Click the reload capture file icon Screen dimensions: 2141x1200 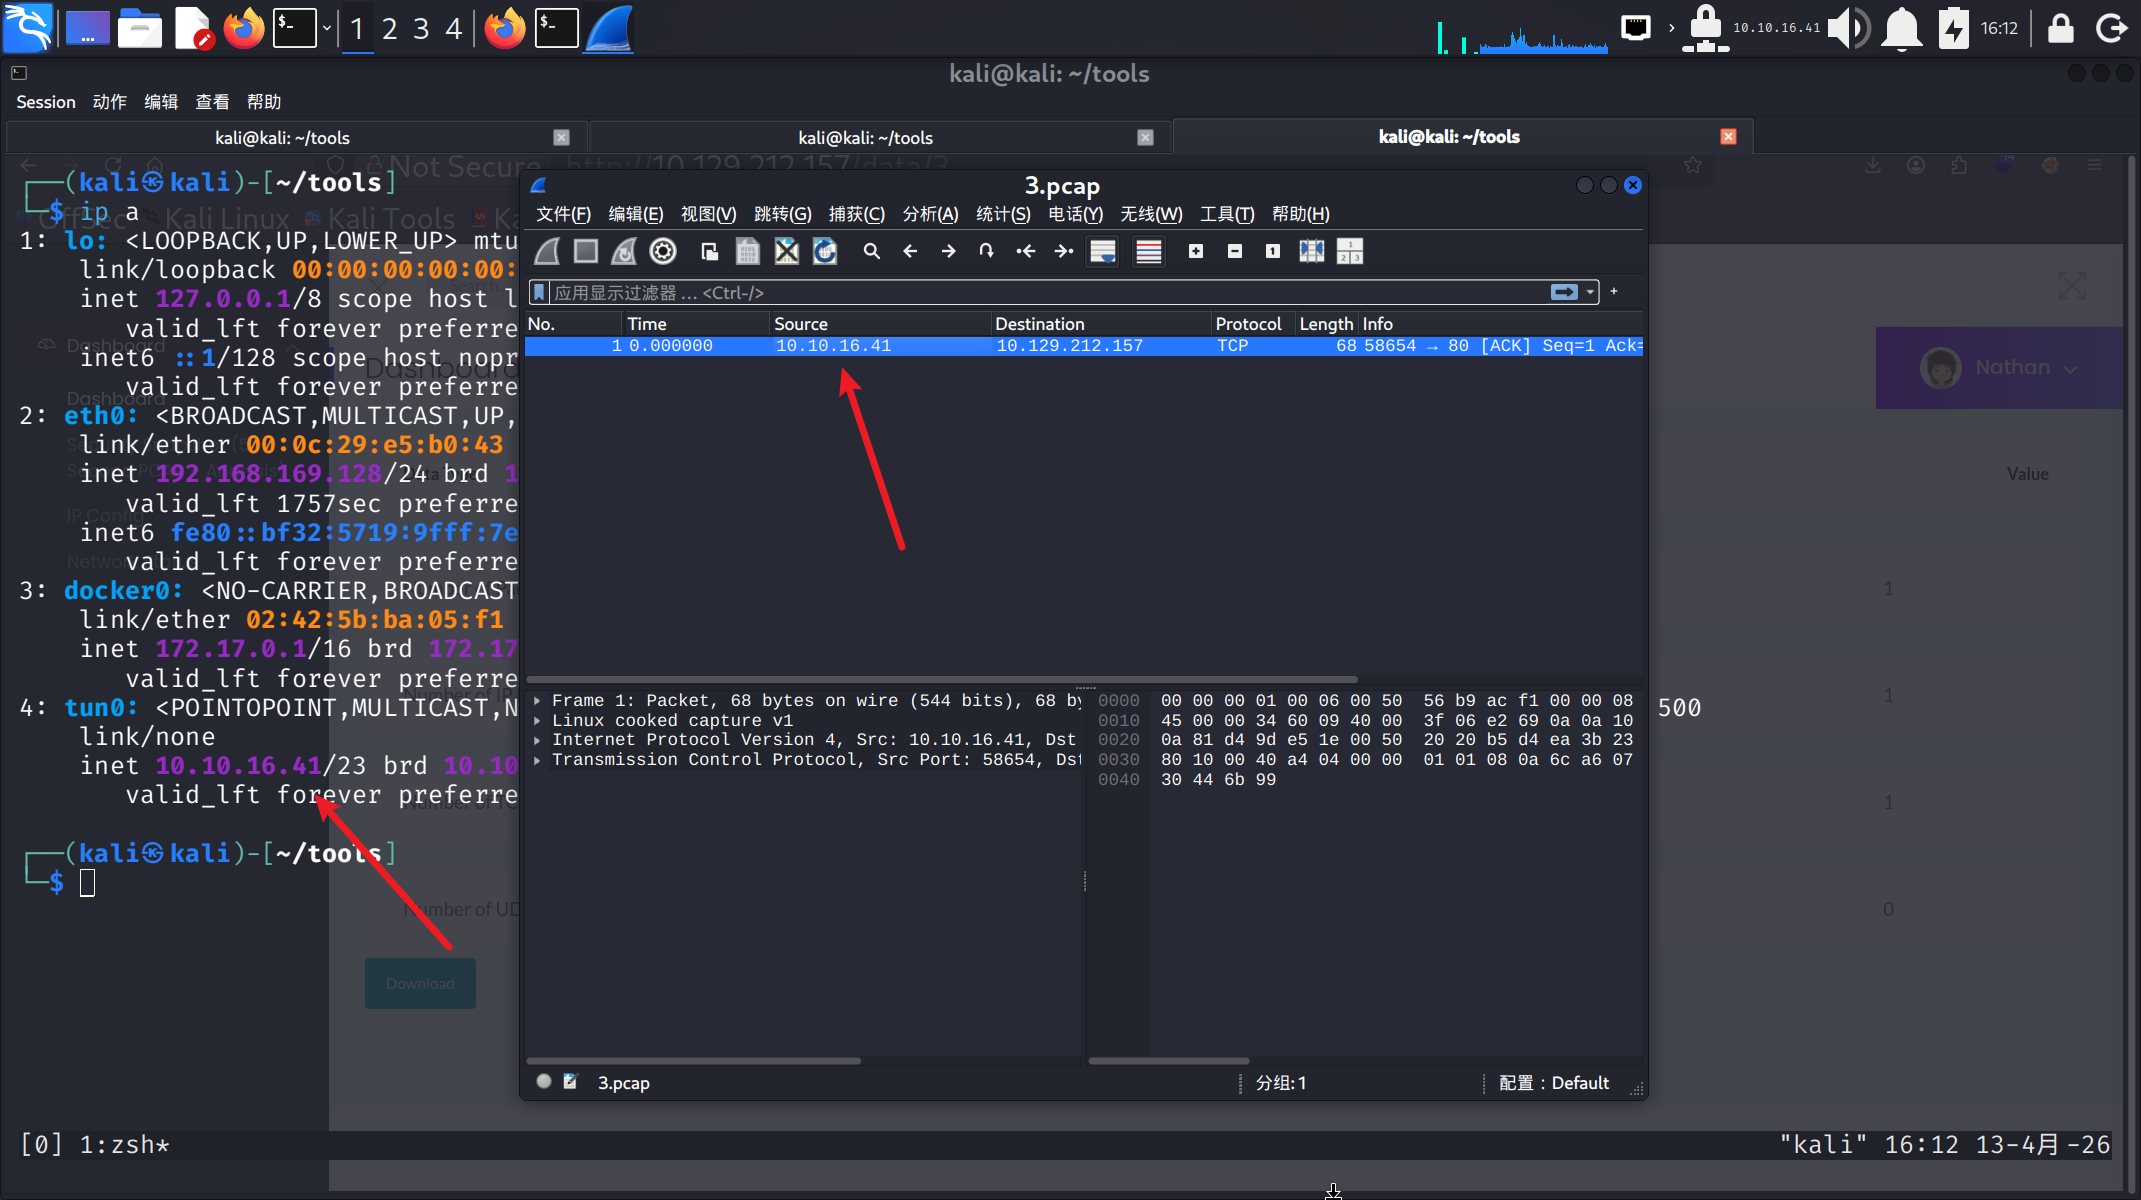click(825, 252)
